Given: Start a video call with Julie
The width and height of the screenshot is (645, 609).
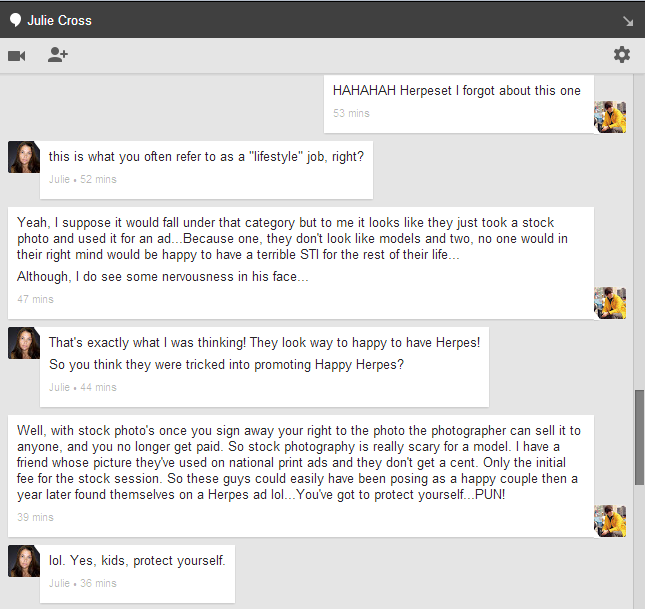Looking at the screenshot, I should tap(16, 55).
